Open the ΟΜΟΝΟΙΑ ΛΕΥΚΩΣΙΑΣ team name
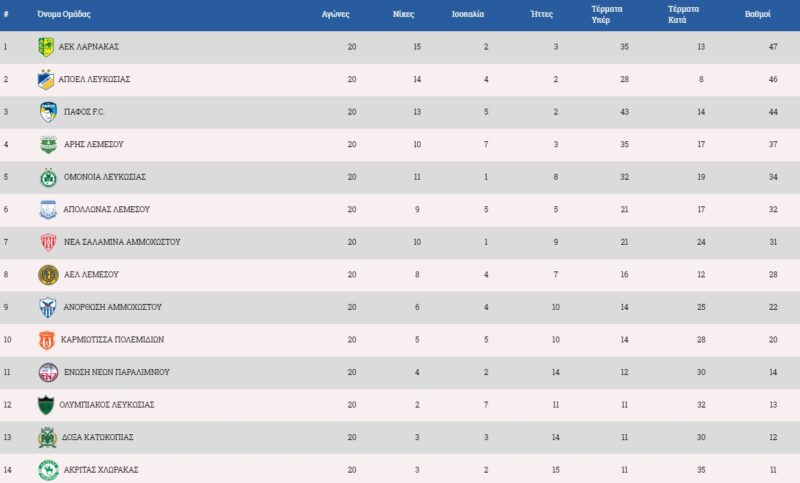 [105, 177]
